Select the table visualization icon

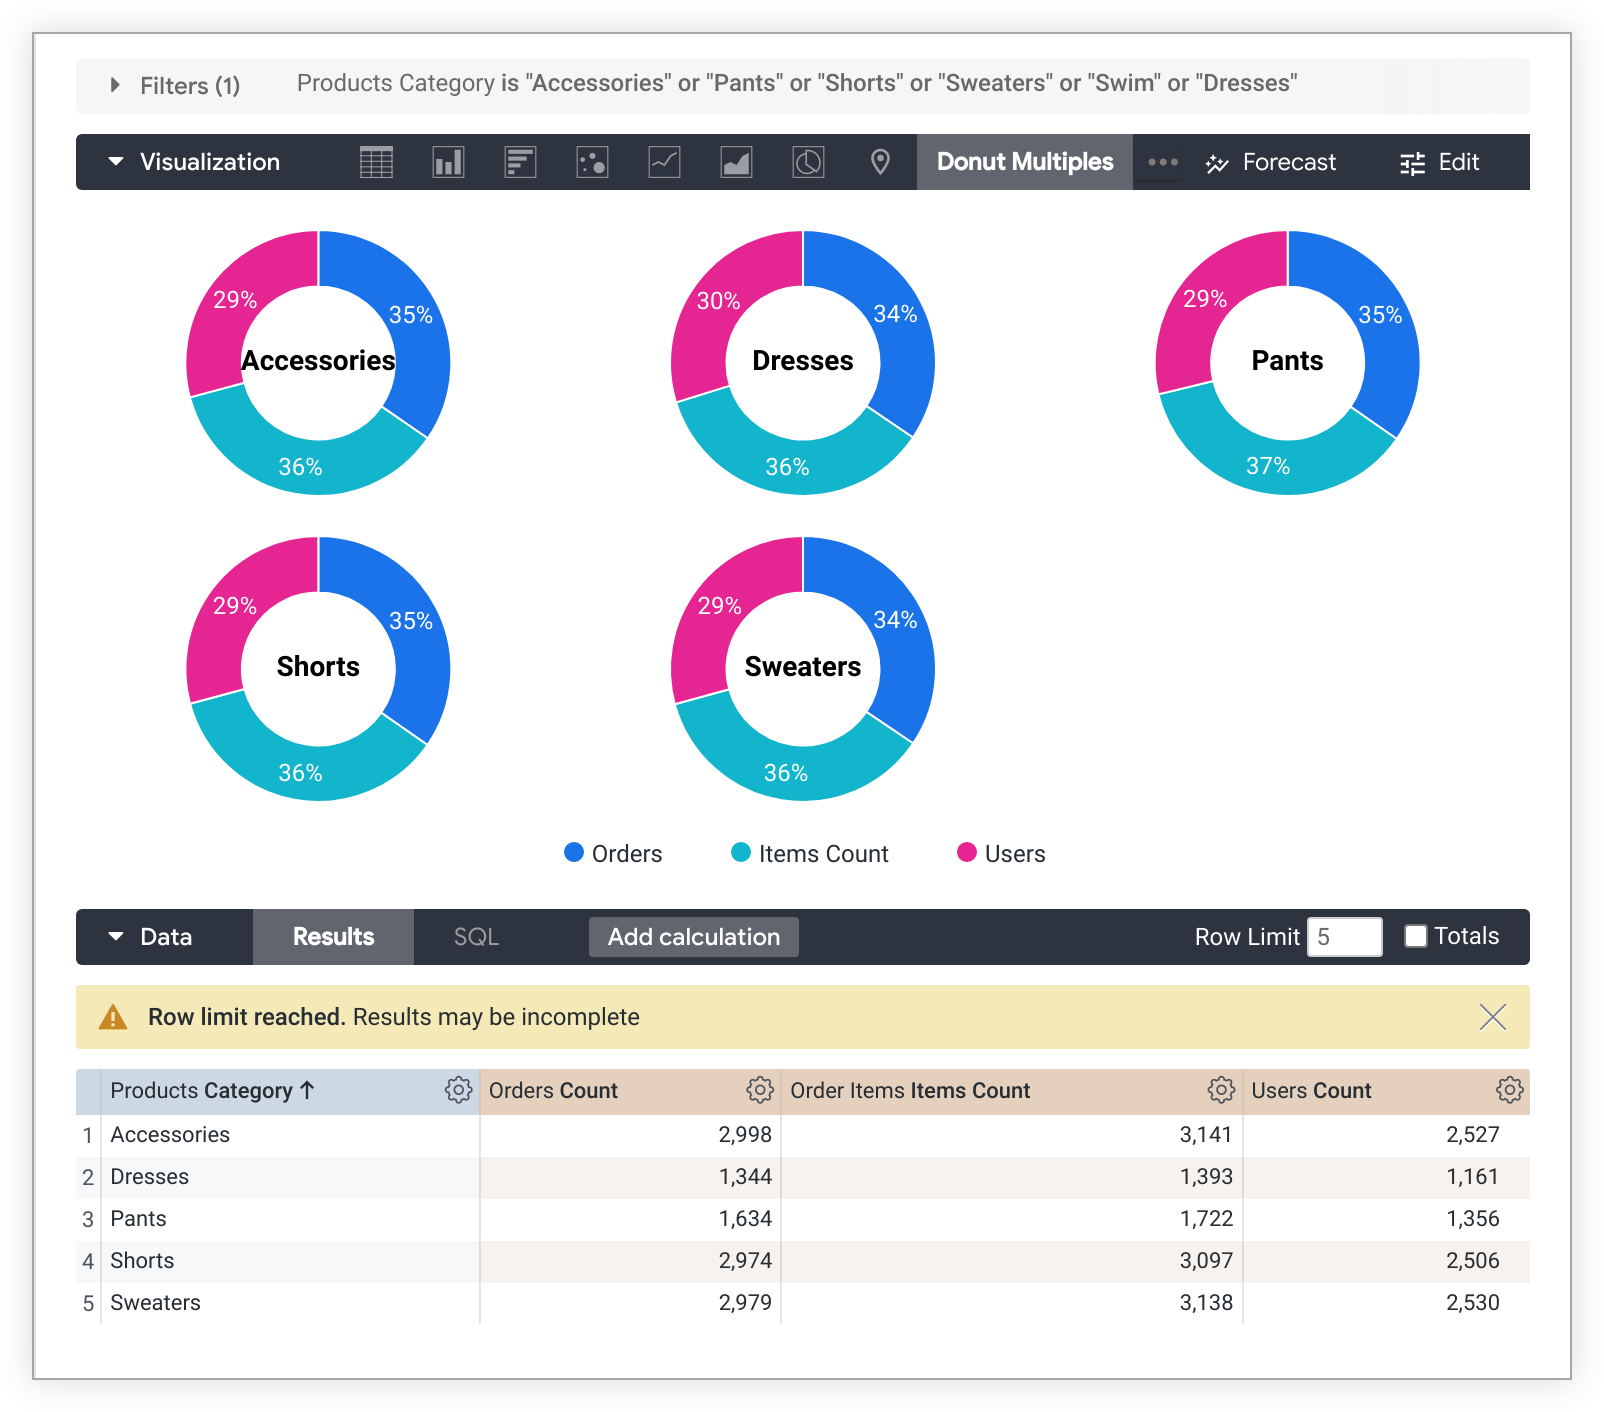point(376,161)
